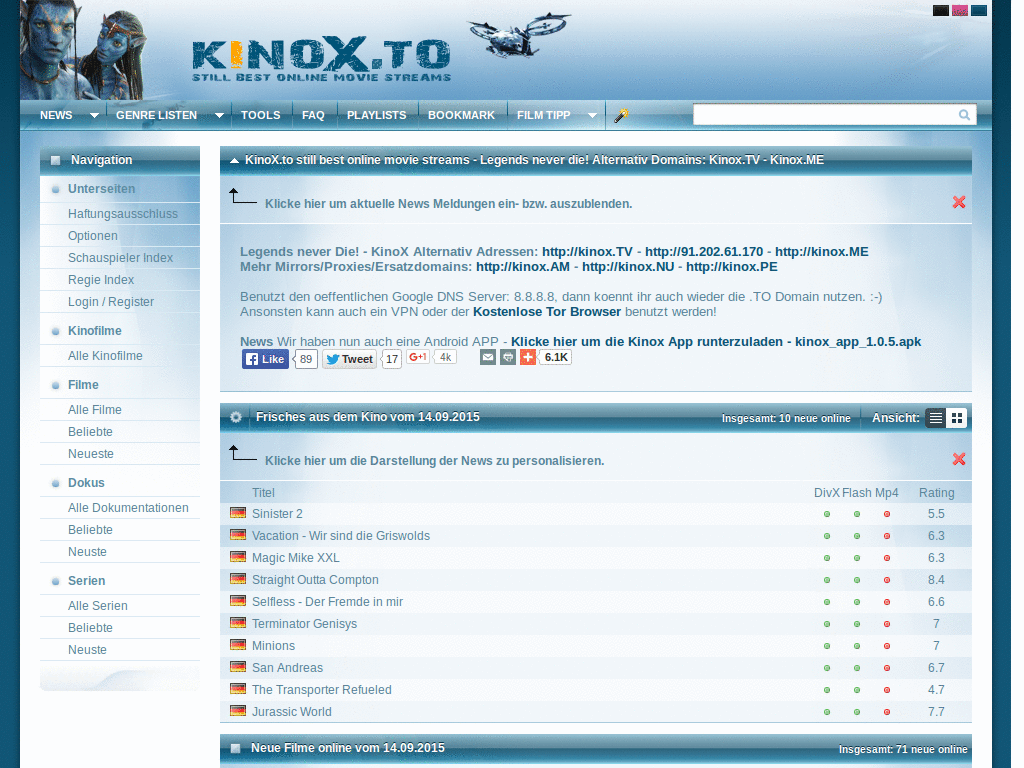
Task: Open Optionen in the sidebar
Action: click(93, 236)
